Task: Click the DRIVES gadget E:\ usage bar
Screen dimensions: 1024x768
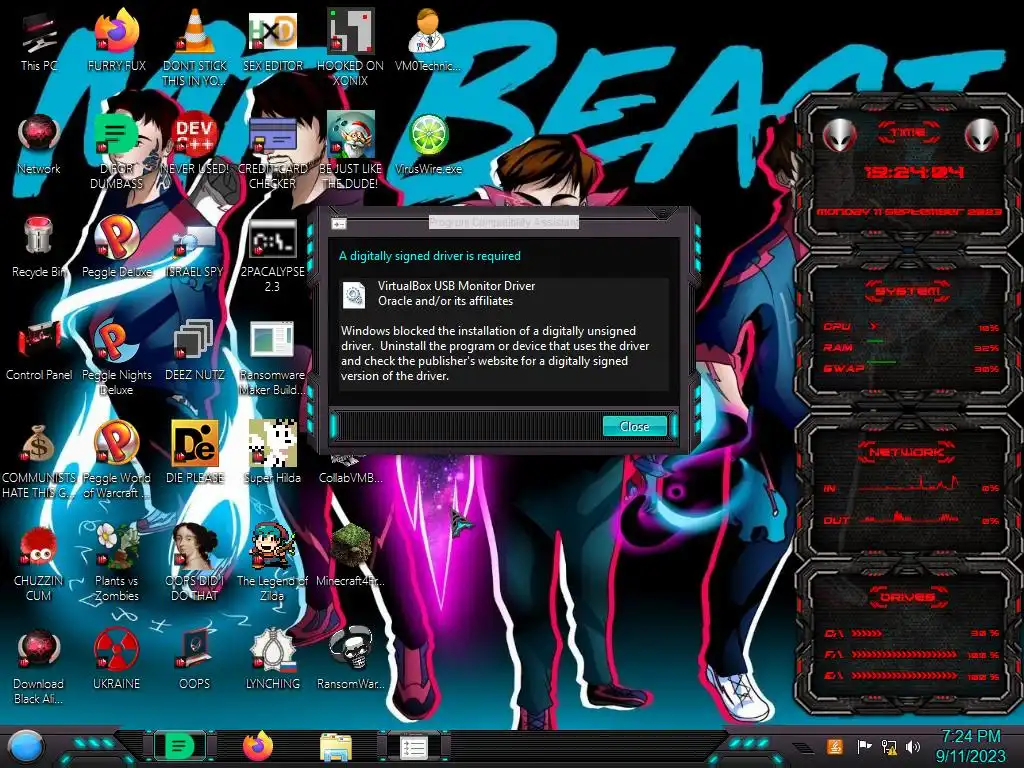Action: (x=904, y=676)
